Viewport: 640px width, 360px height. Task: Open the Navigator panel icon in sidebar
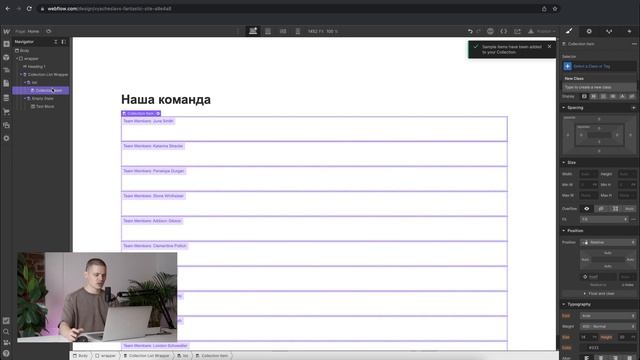6,70
